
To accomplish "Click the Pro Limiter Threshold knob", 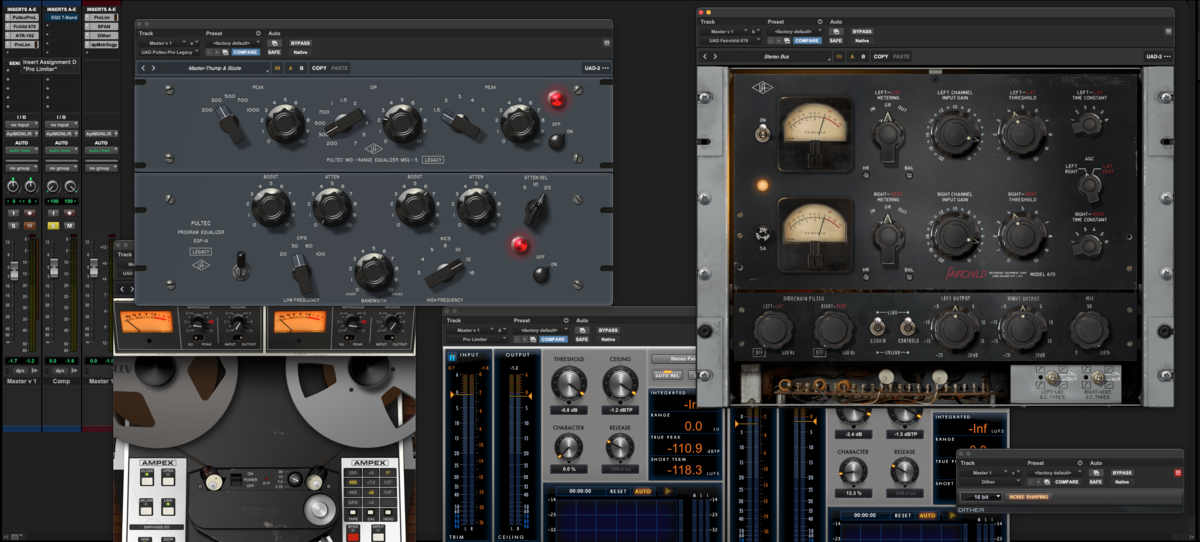I will tap(568, 382).
